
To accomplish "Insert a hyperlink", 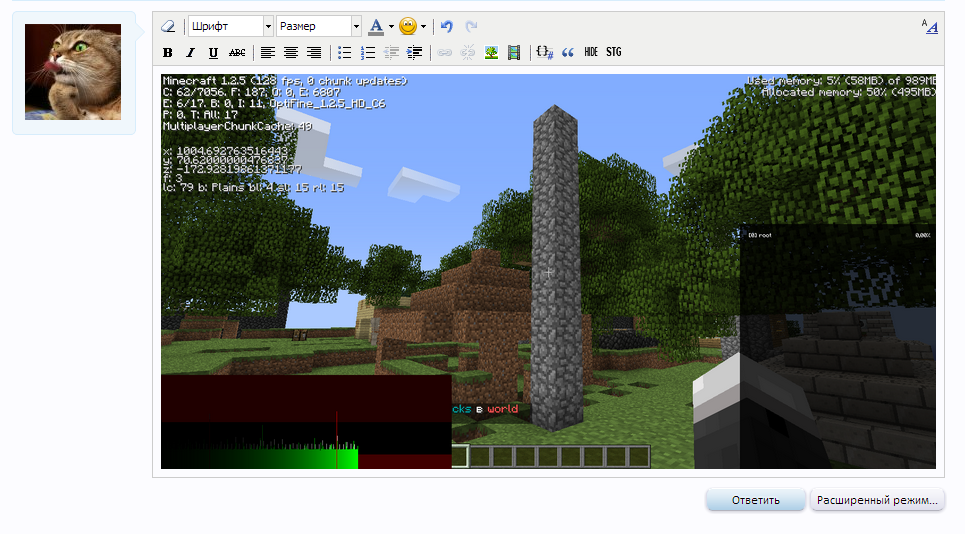I will (x=444, y=53).
